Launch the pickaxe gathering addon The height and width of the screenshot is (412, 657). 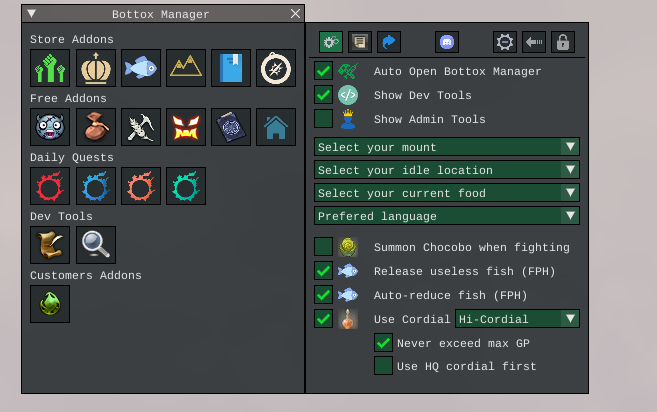pos(140,127)
